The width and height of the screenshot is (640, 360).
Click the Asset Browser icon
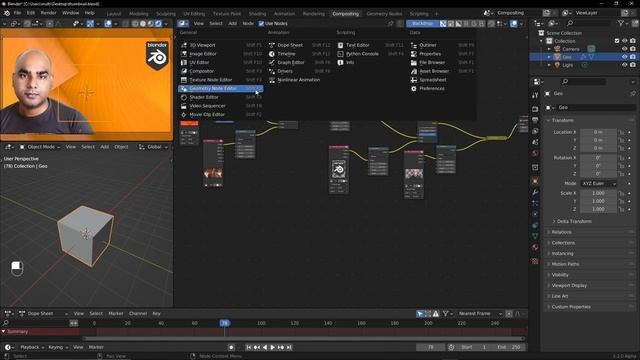(x=413, y=71)
